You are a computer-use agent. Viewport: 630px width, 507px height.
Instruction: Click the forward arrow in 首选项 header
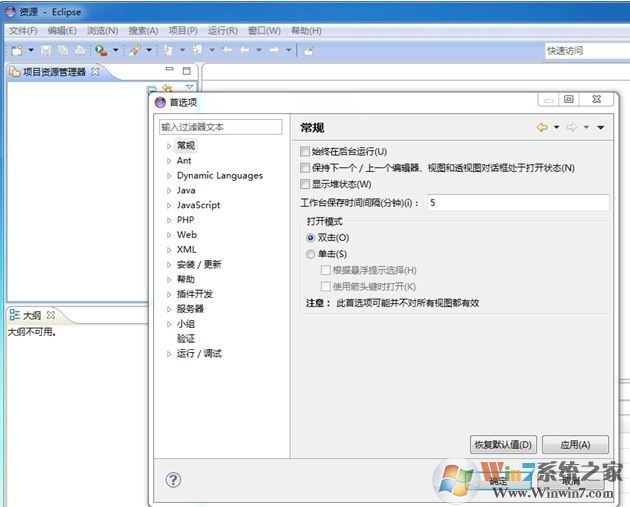tap(571, 127)
